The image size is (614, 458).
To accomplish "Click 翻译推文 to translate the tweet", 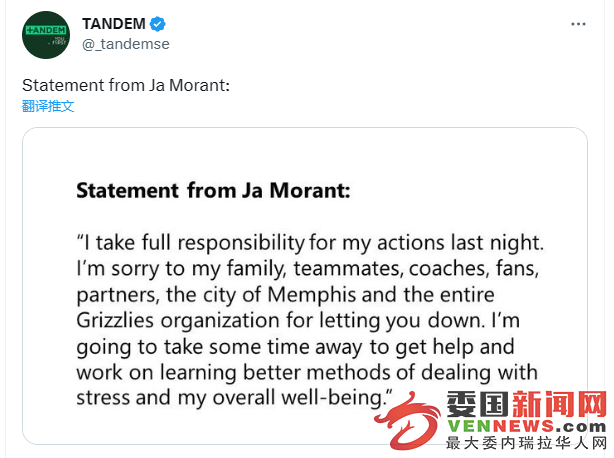I will tap(48, 106).
